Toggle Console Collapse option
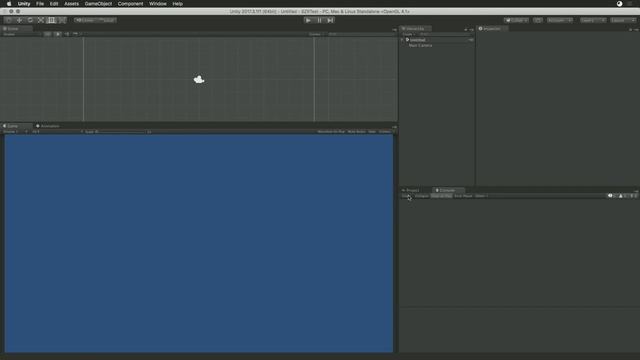 422,196
